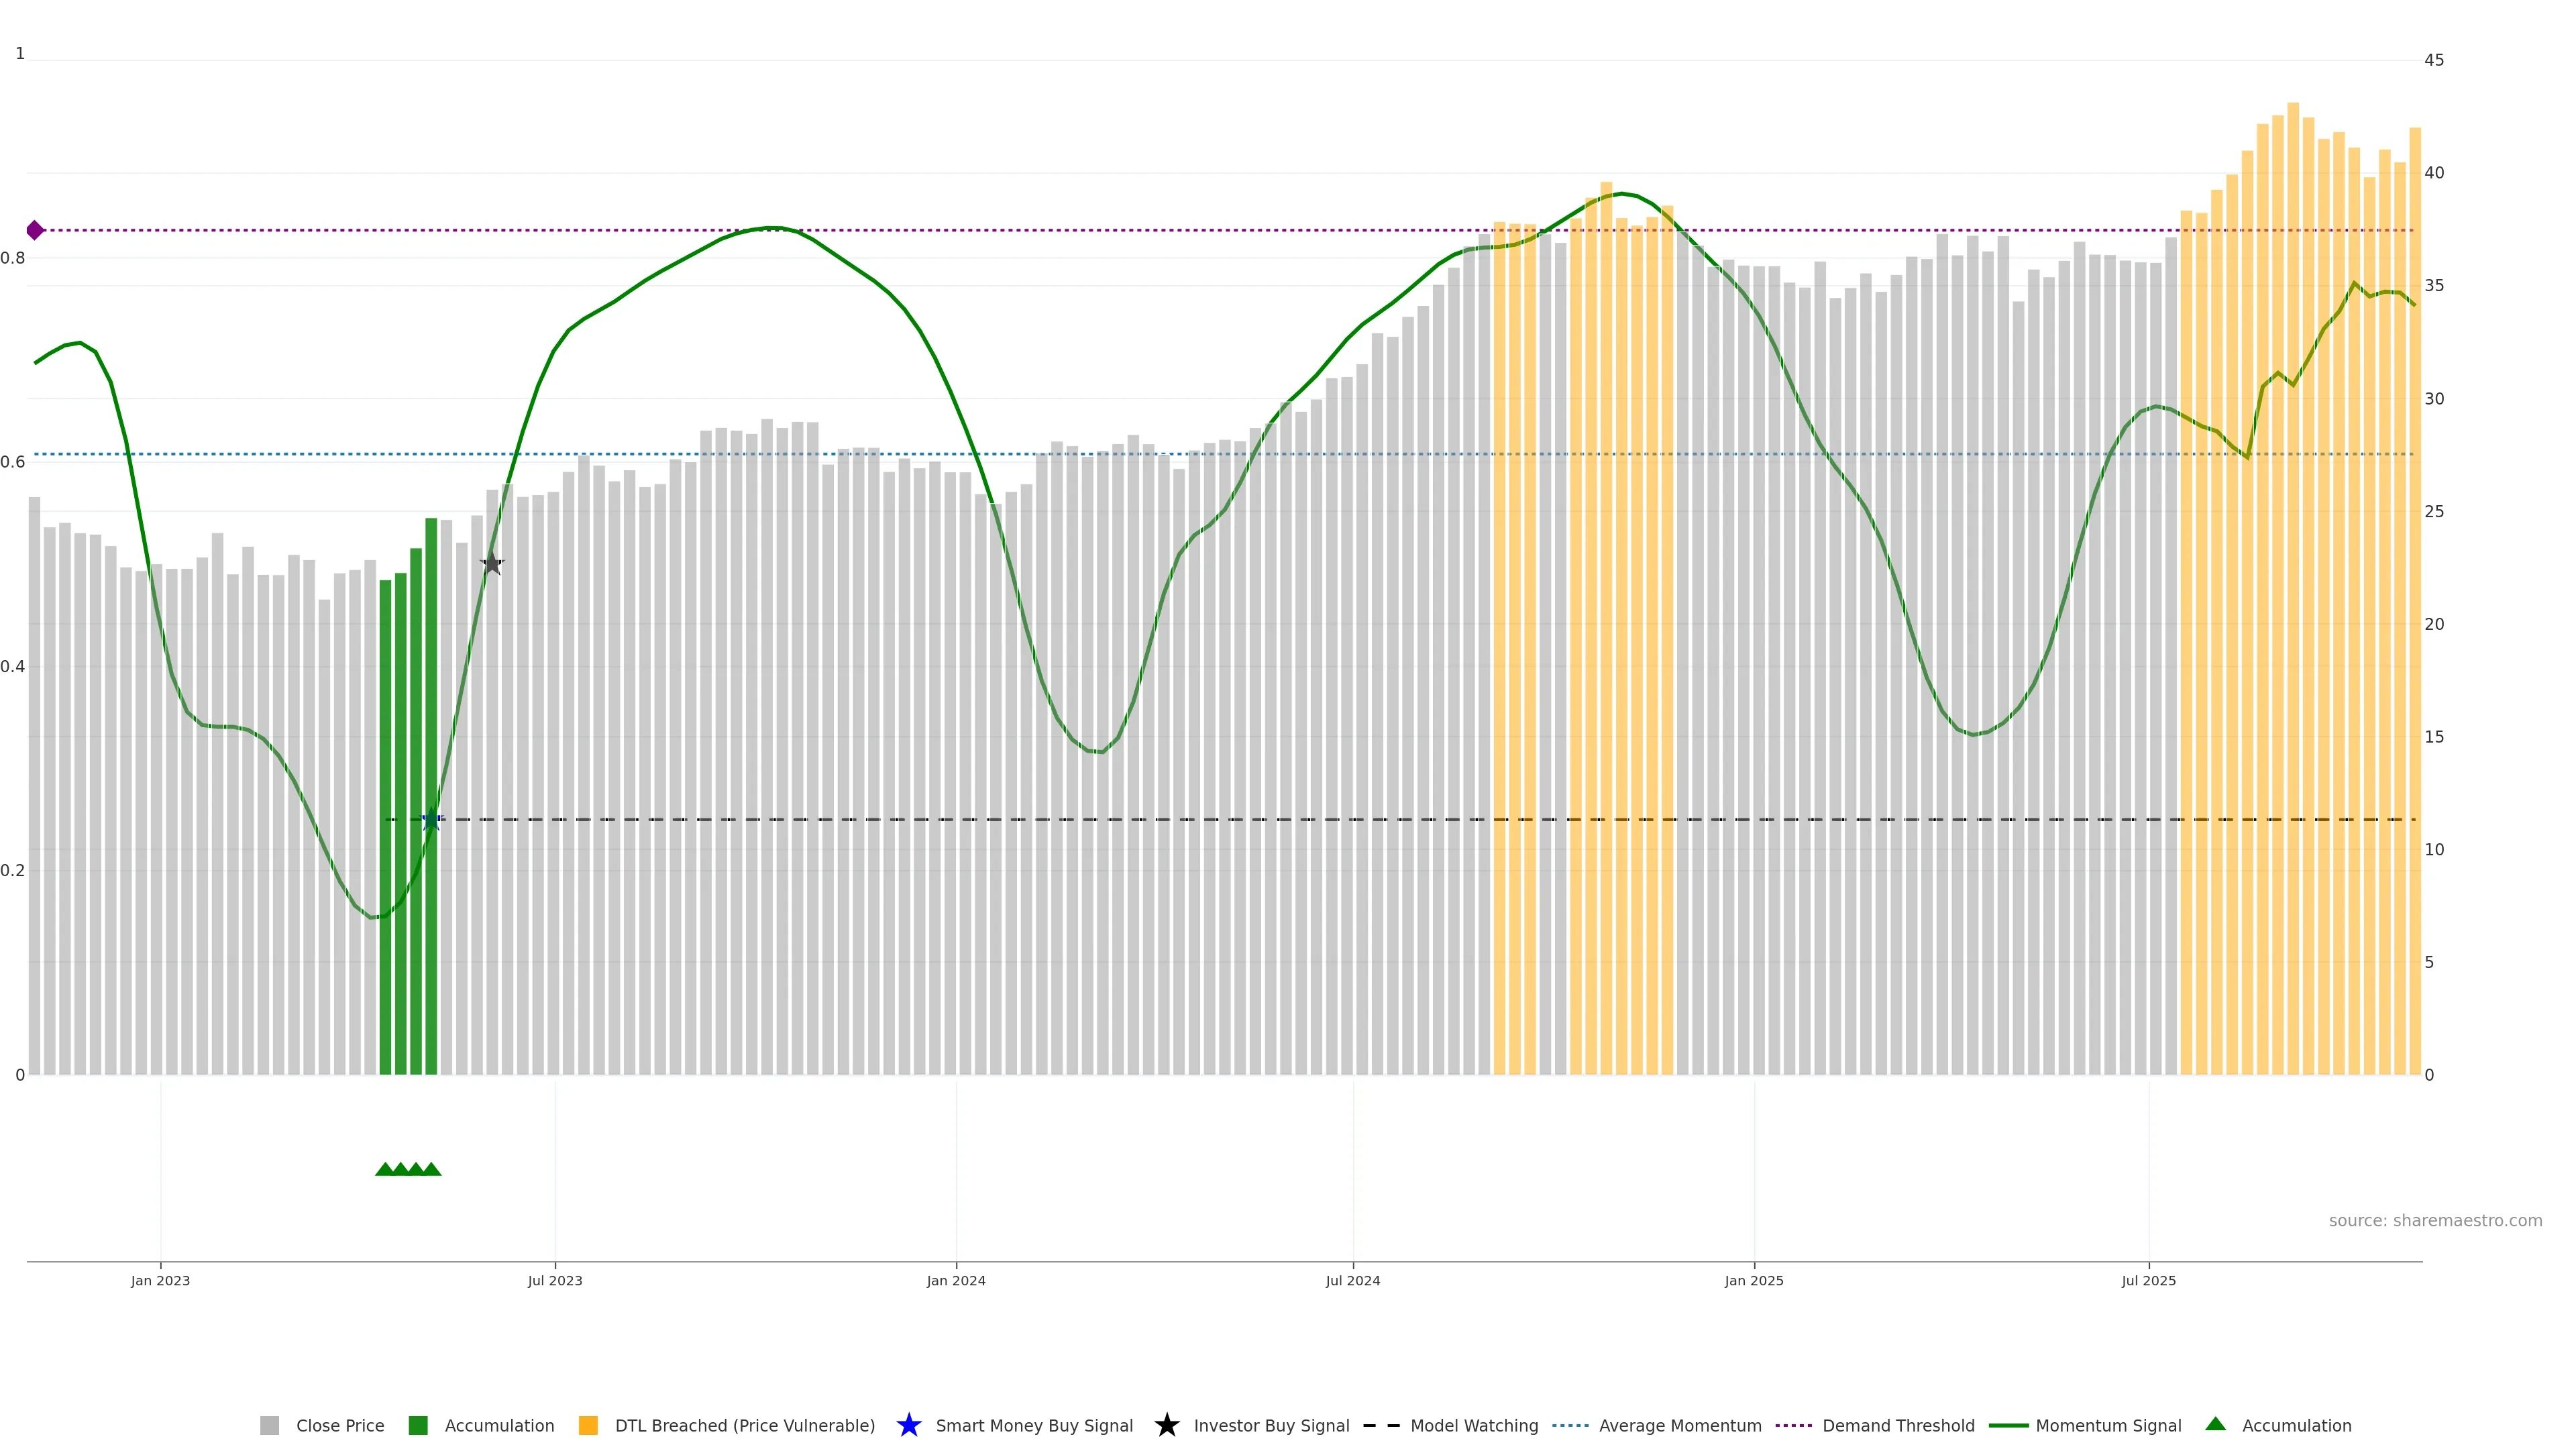Toggle the DTL Breached (Price Vulnerable) legend entry
Screen dimensions: 2576x1449
pos(744,1426)
